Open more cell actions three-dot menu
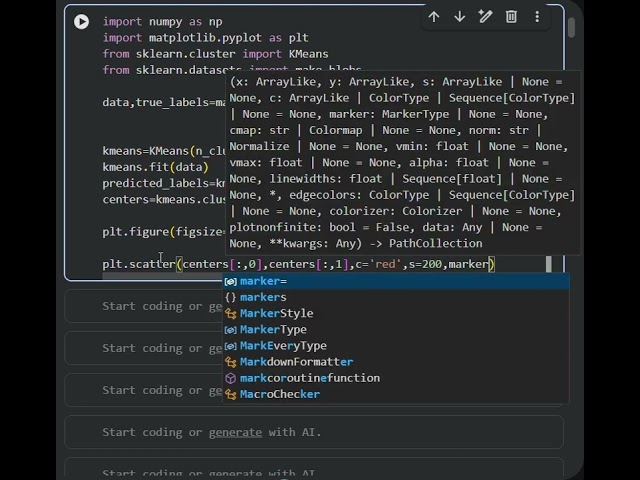 tap(537, 17)
